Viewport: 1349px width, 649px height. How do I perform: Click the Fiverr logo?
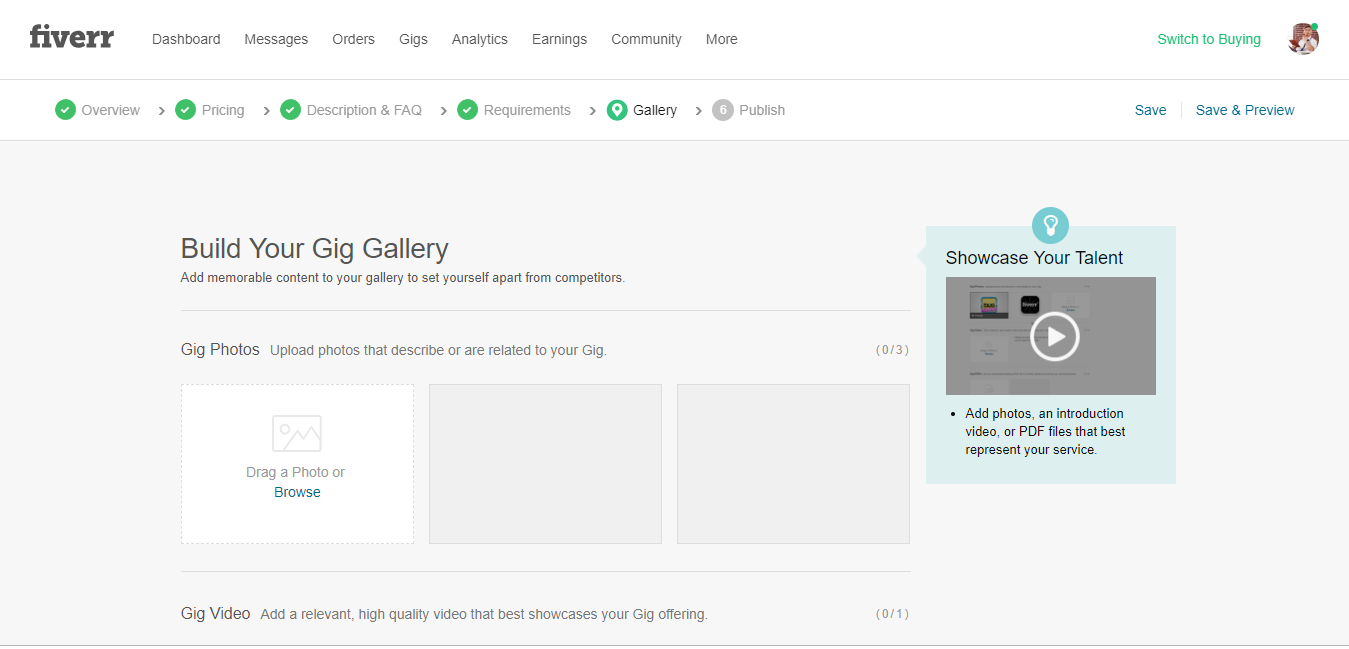pos(72,38)
